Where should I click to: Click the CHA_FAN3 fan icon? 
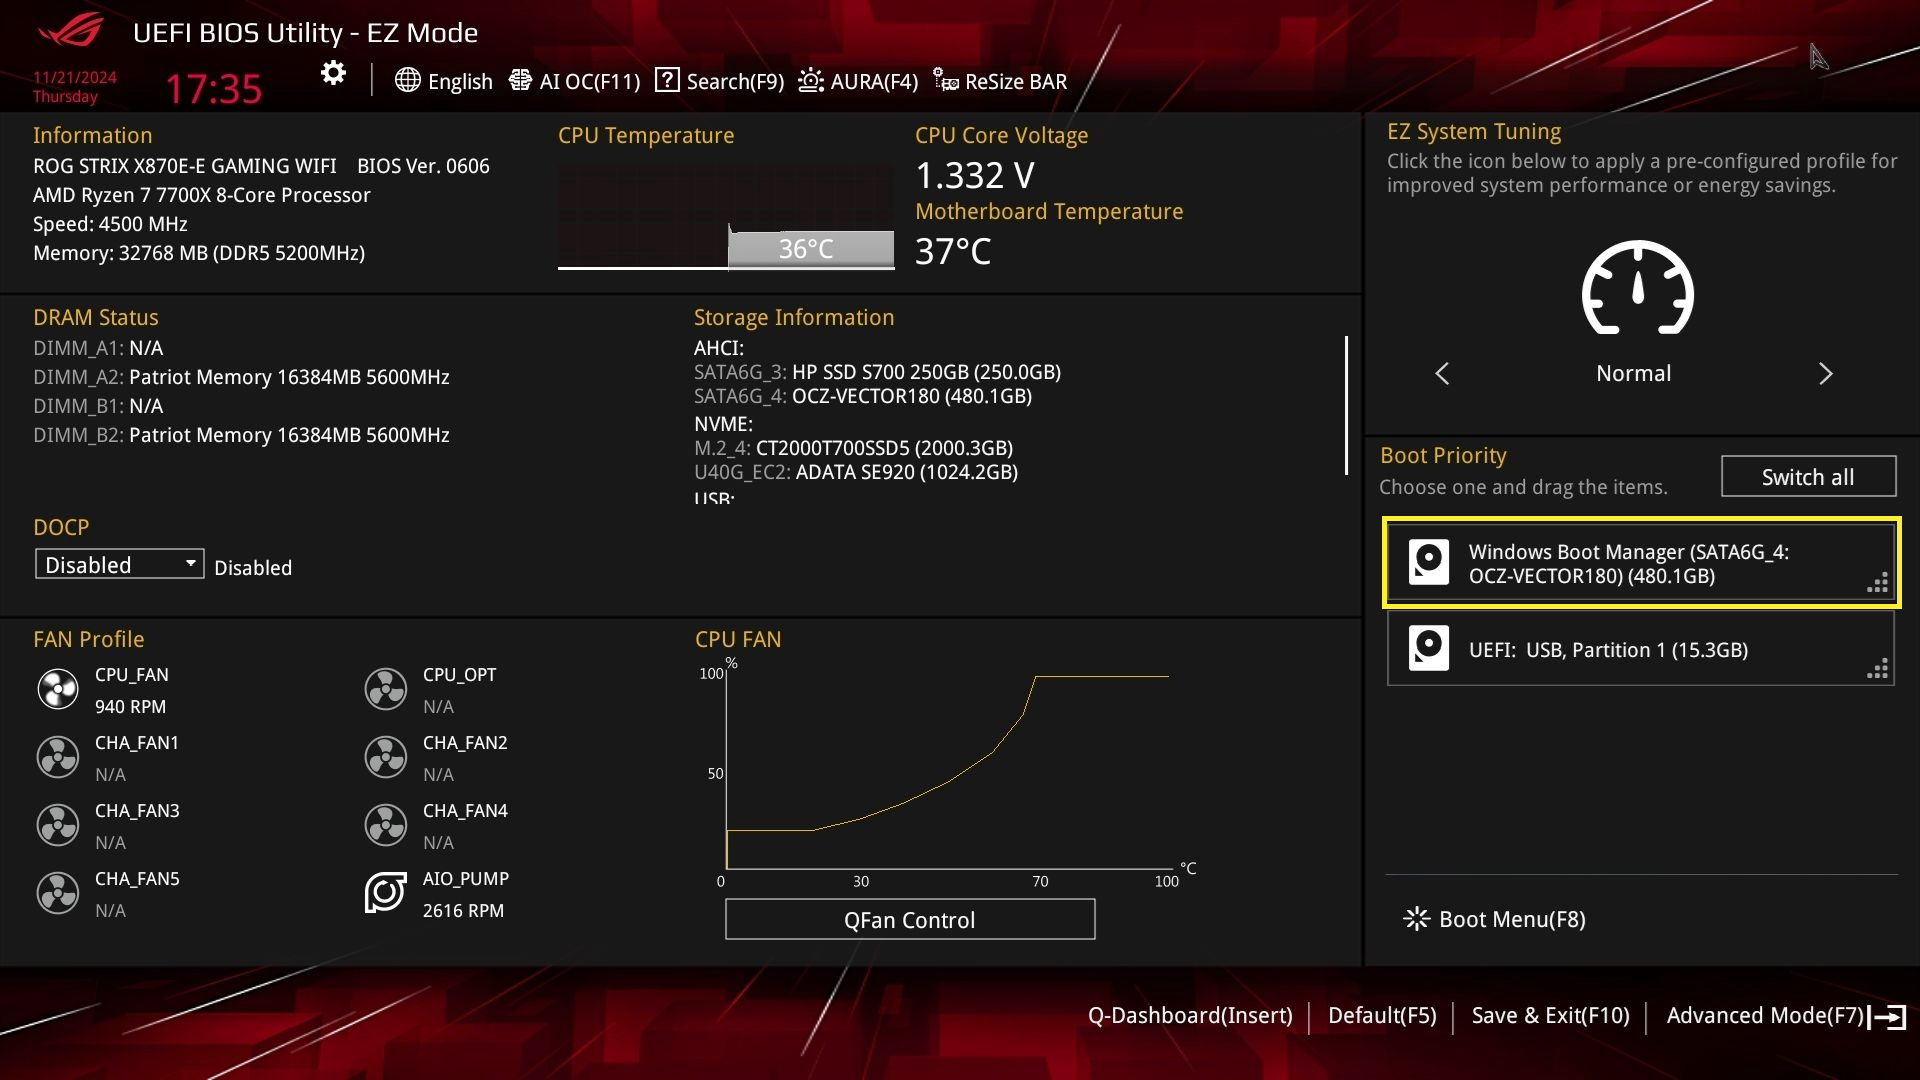(x=58, y=825)
